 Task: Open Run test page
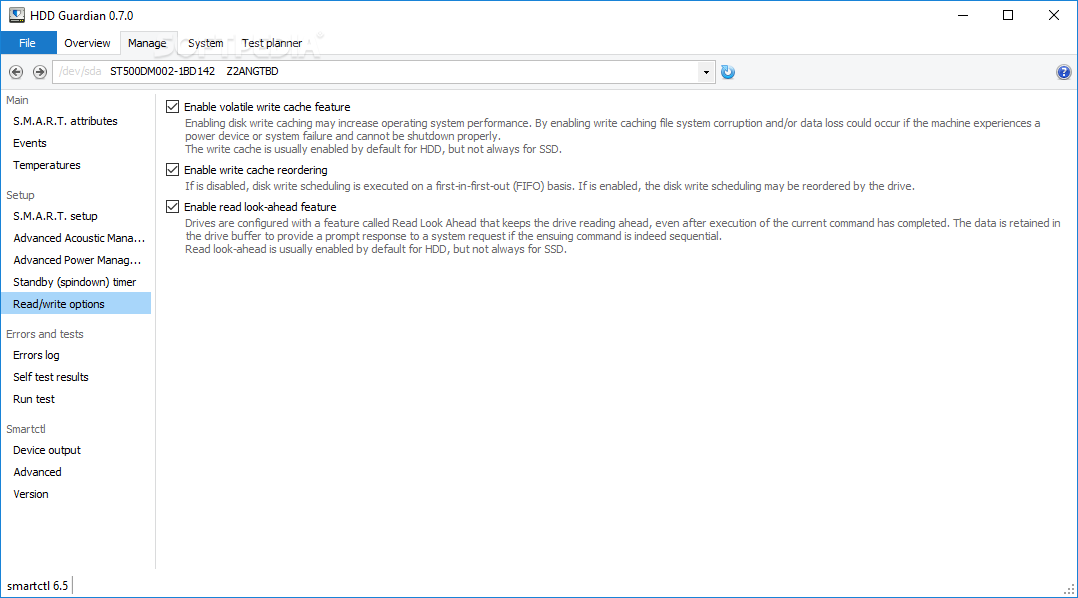pos(34,399)
